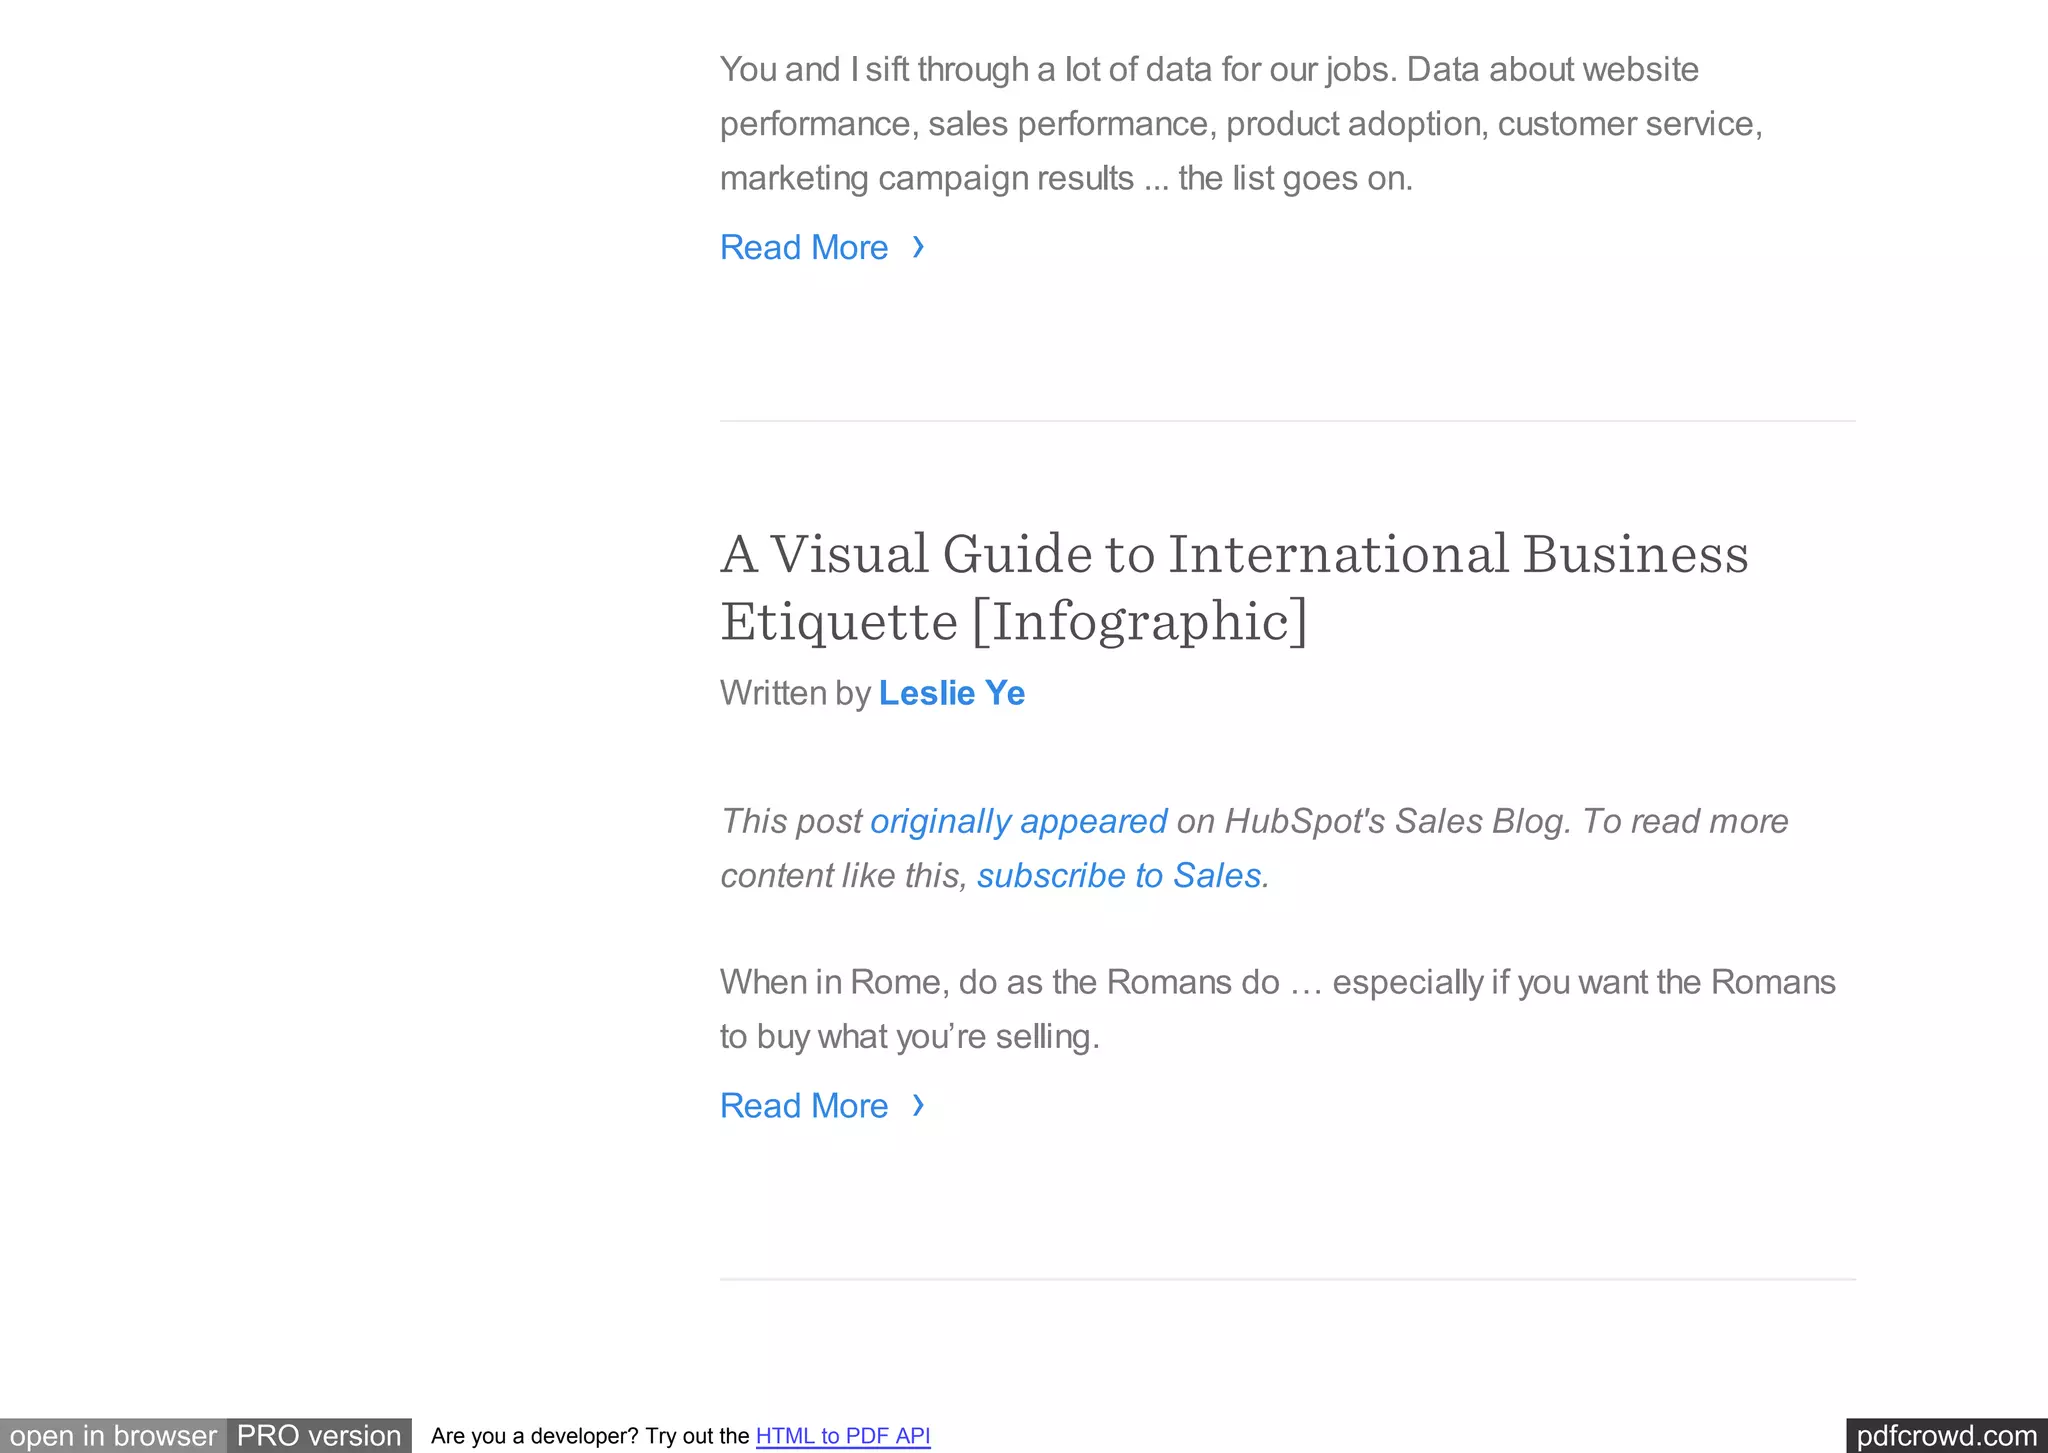Click the chevron after the first Read More

918,247
